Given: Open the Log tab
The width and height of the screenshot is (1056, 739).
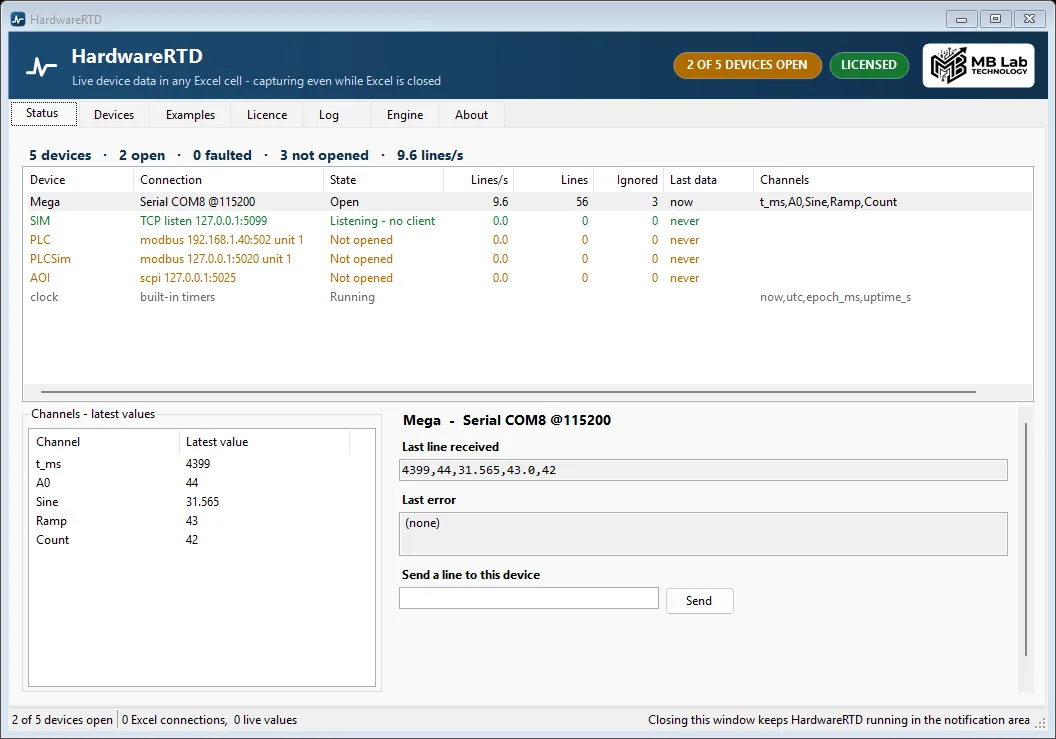Looking at the screenshot, I should click(329, 115).
